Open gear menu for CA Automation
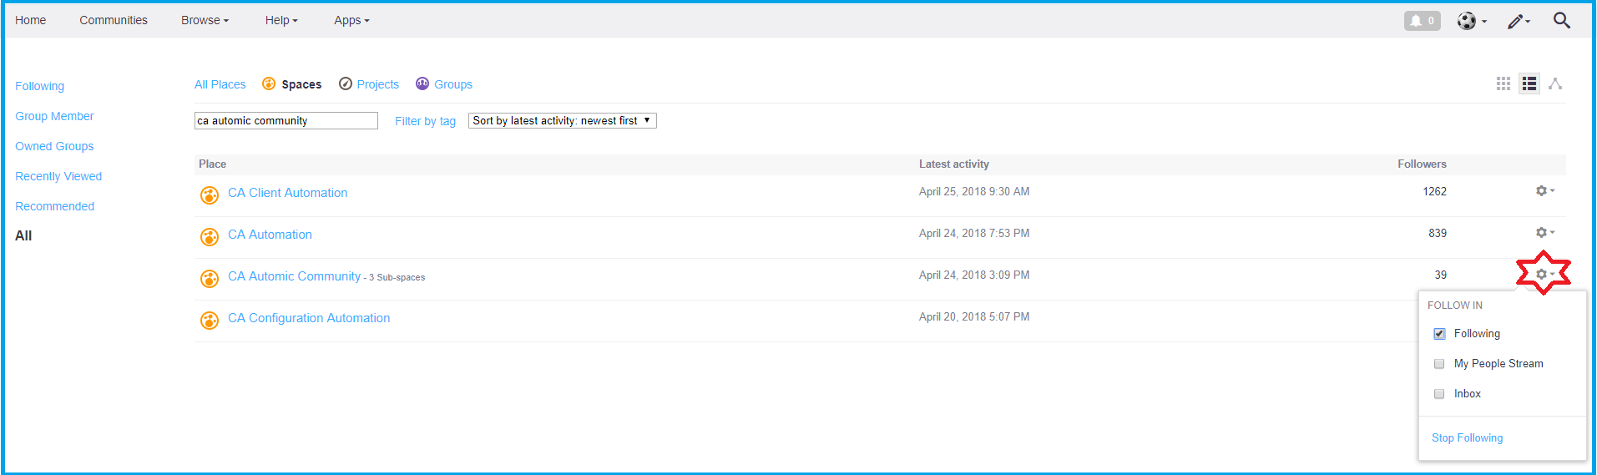This screenshot has height=475, width=1597. (x=1545, y=233)
